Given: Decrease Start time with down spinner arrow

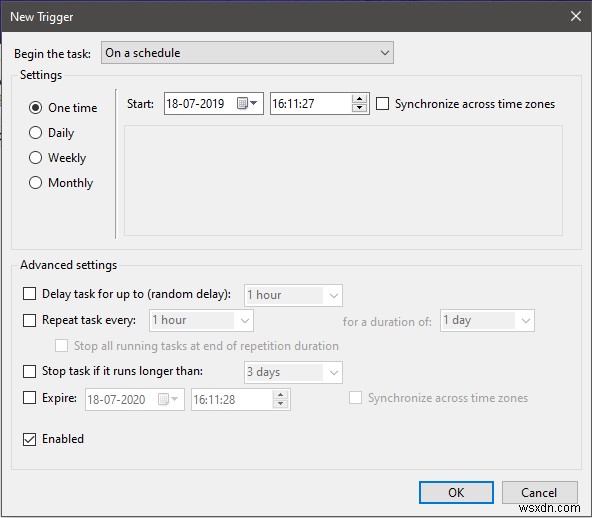Looking at the screenshot, I should pyautogui.click(x=359, y=108).
